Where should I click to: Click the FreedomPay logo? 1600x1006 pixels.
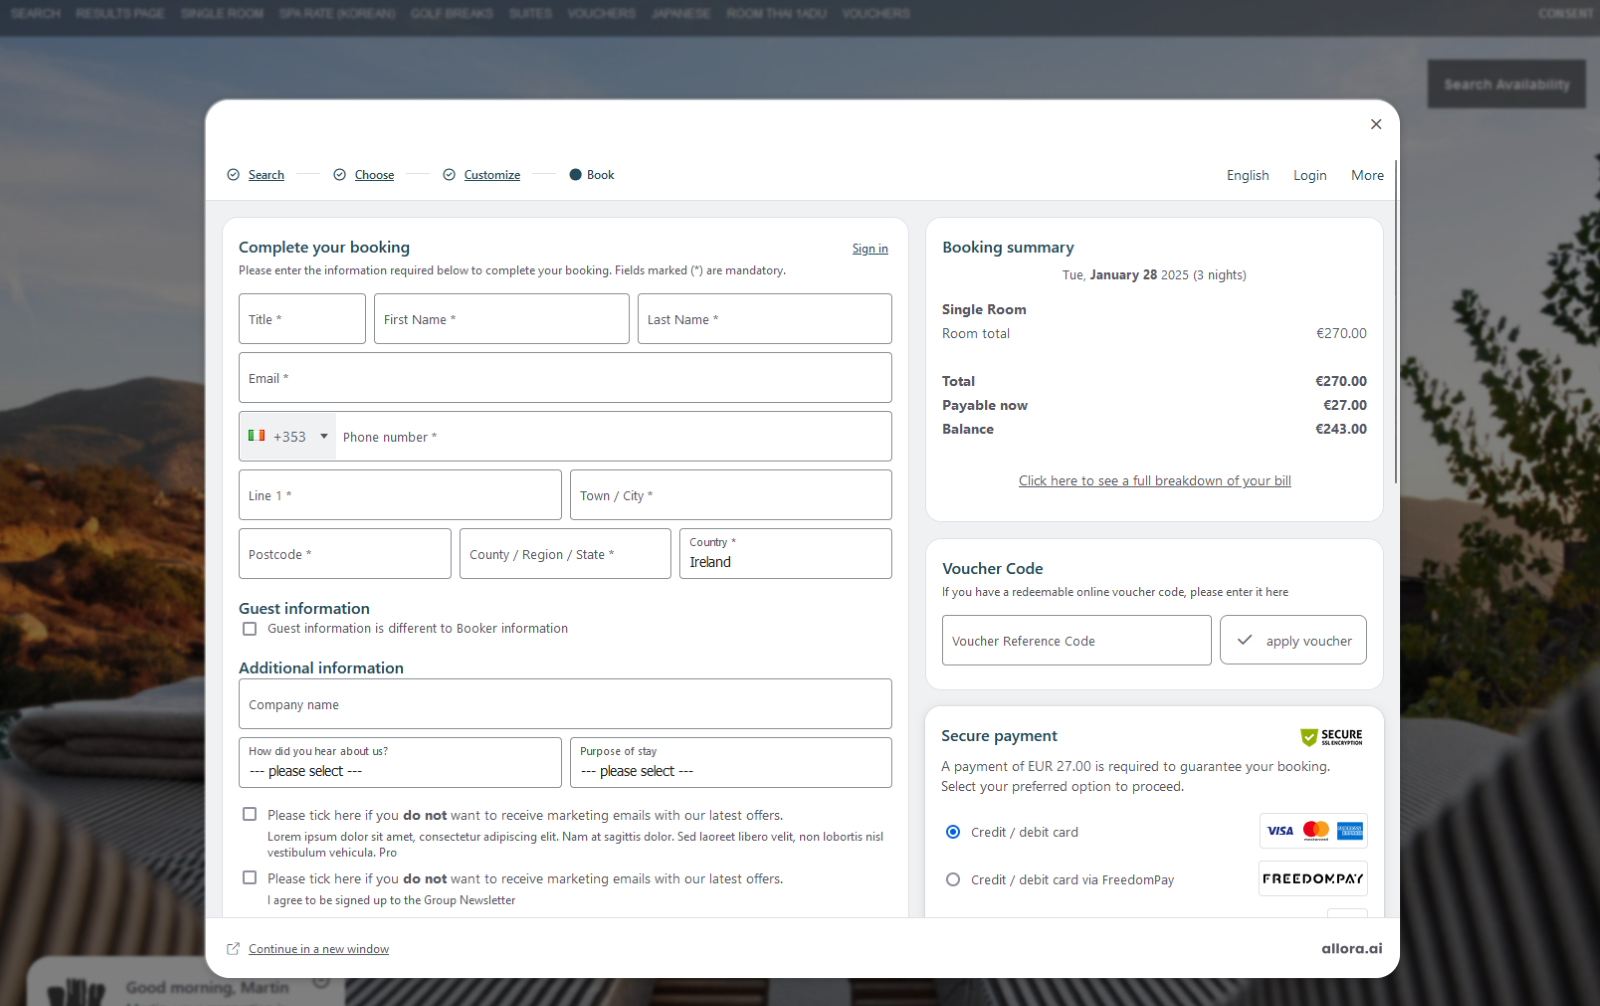point(1313,879)
